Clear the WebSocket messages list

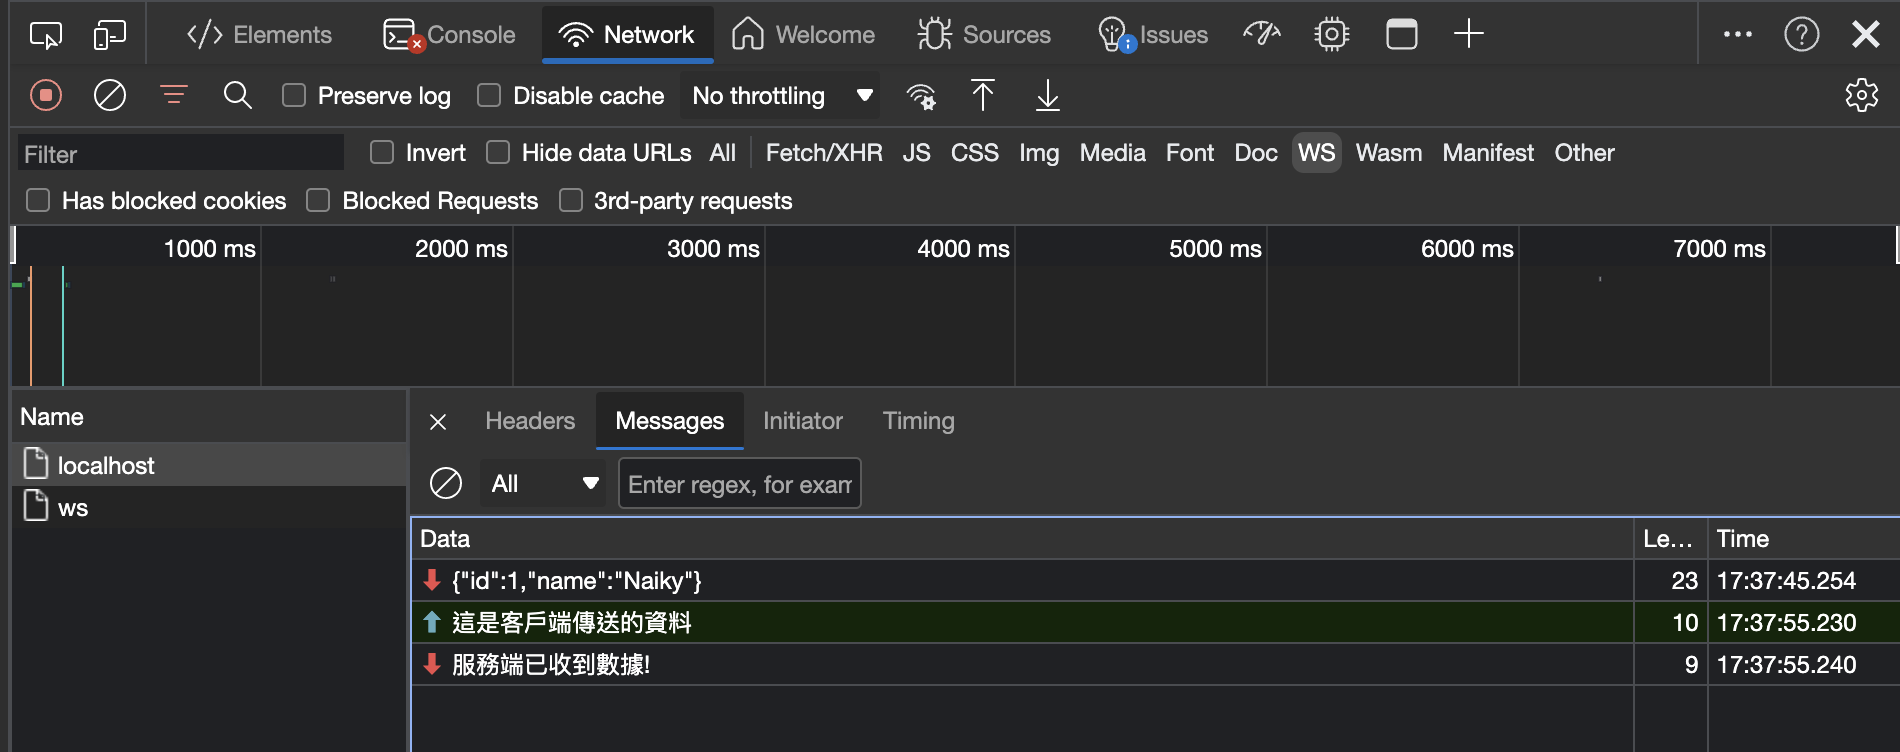(446, 483)
